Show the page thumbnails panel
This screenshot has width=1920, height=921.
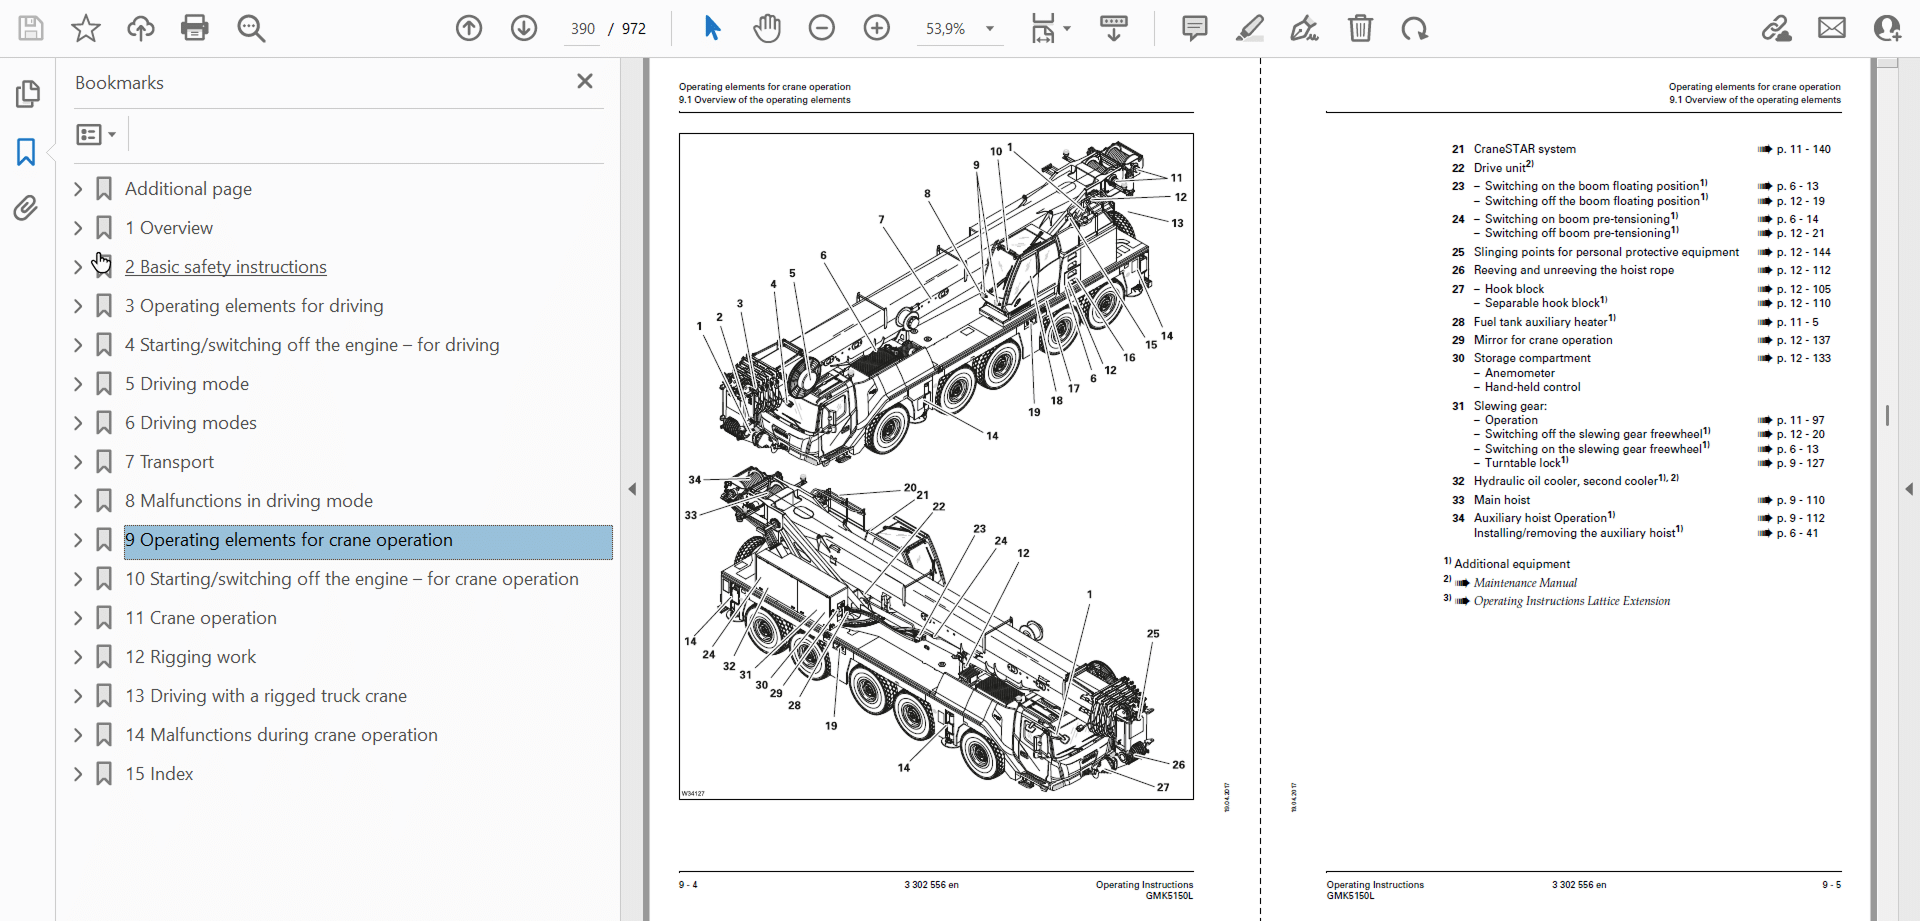[28, 94]
